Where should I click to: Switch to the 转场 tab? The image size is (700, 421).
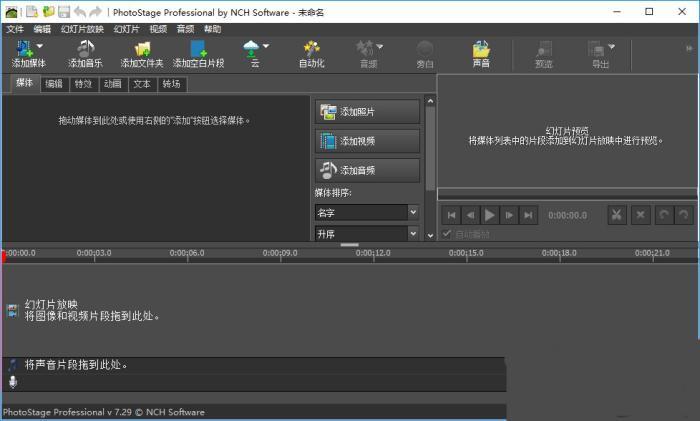coord(171,84)
